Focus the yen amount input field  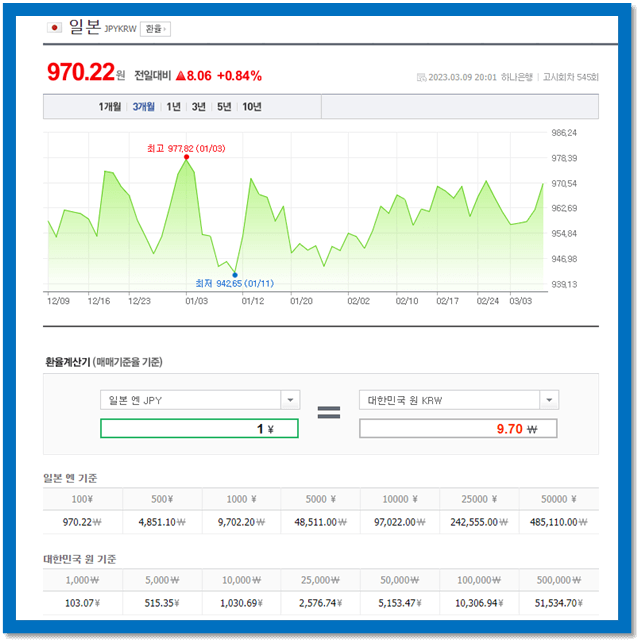pyautogui.click(x=199, y=429)
